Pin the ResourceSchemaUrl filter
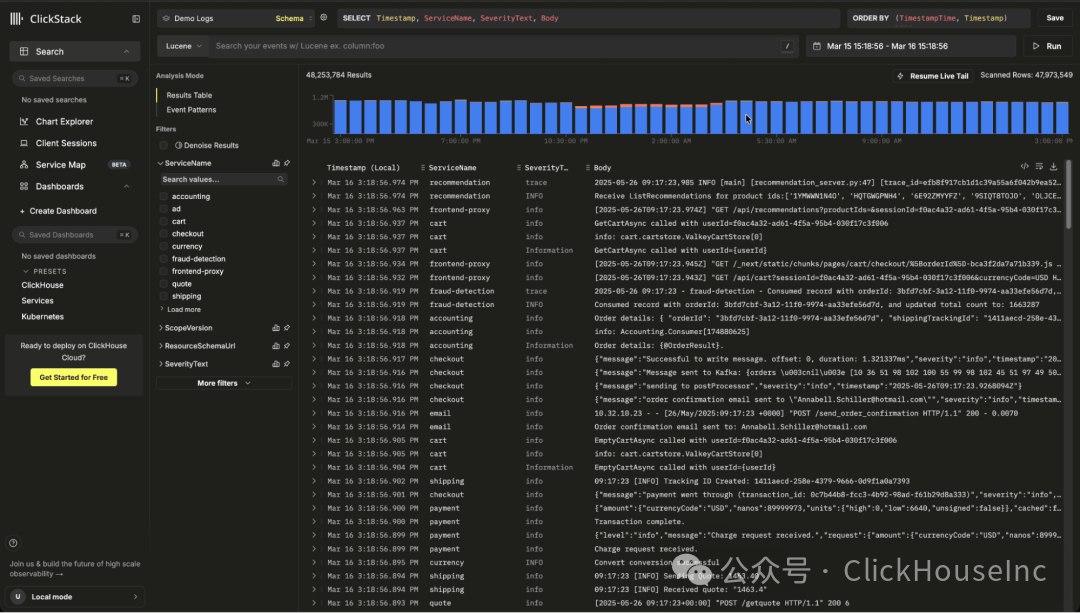 (287, 346)
